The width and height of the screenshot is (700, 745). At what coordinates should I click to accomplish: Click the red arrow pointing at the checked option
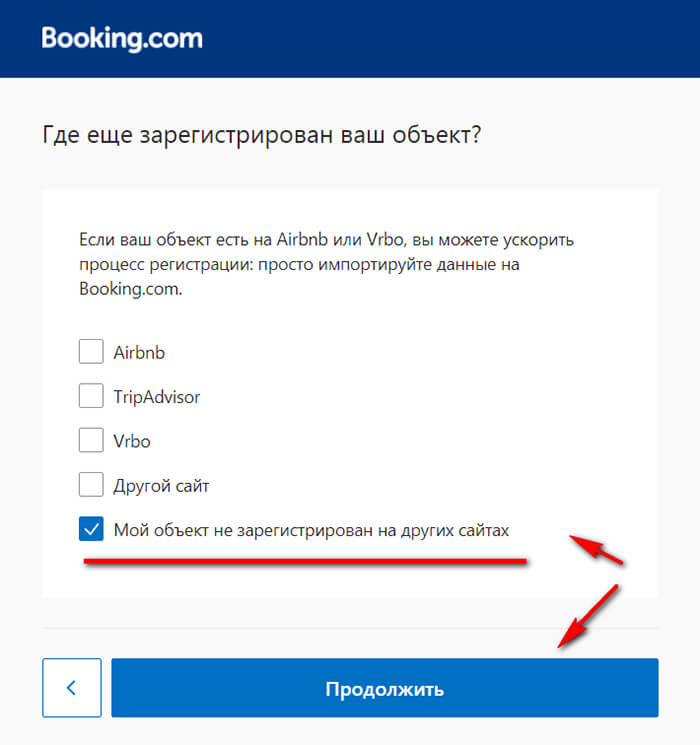(x=597, y=550)
